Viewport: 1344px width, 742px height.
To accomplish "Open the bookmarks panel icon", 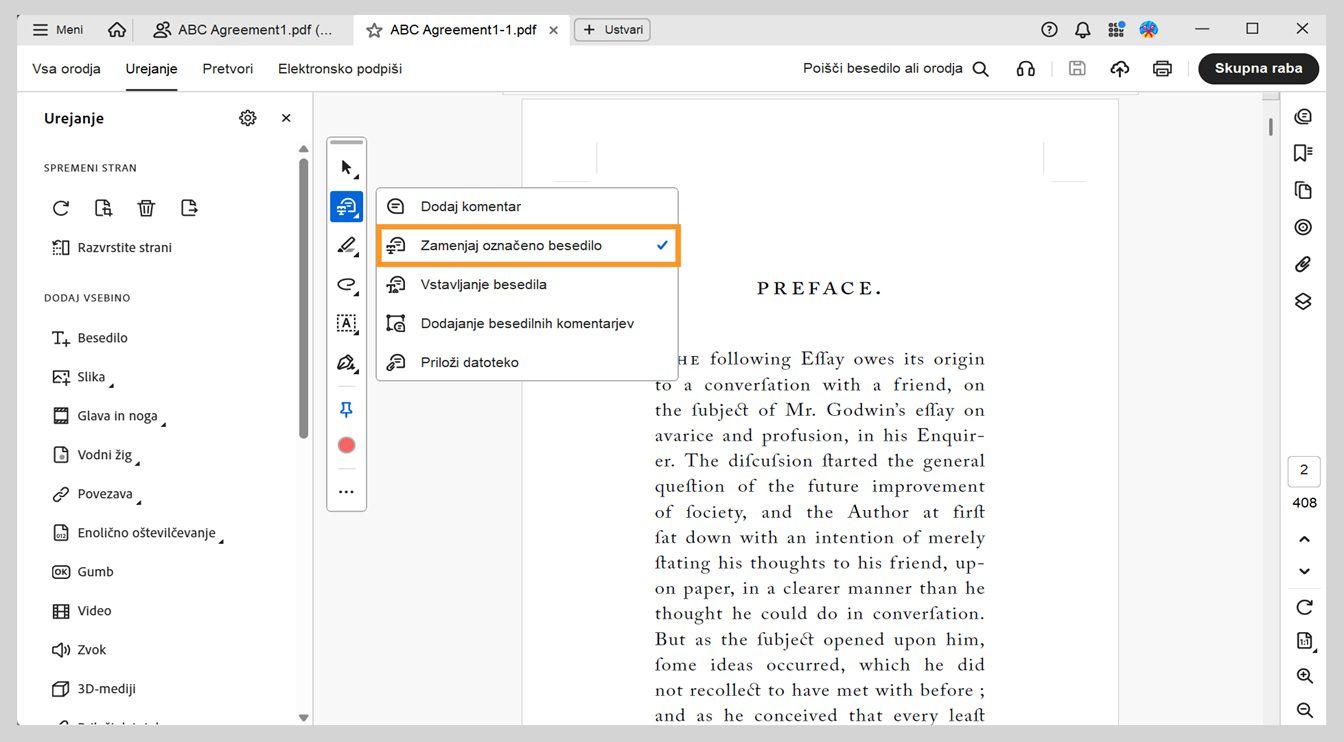I will pos(1303,153).
